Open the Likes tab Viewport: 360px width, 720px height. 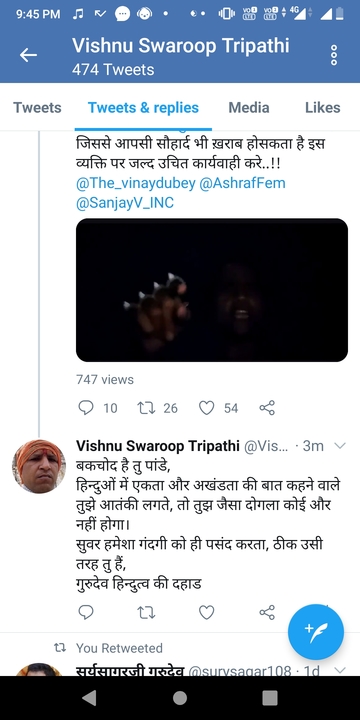tap(323, 107)
